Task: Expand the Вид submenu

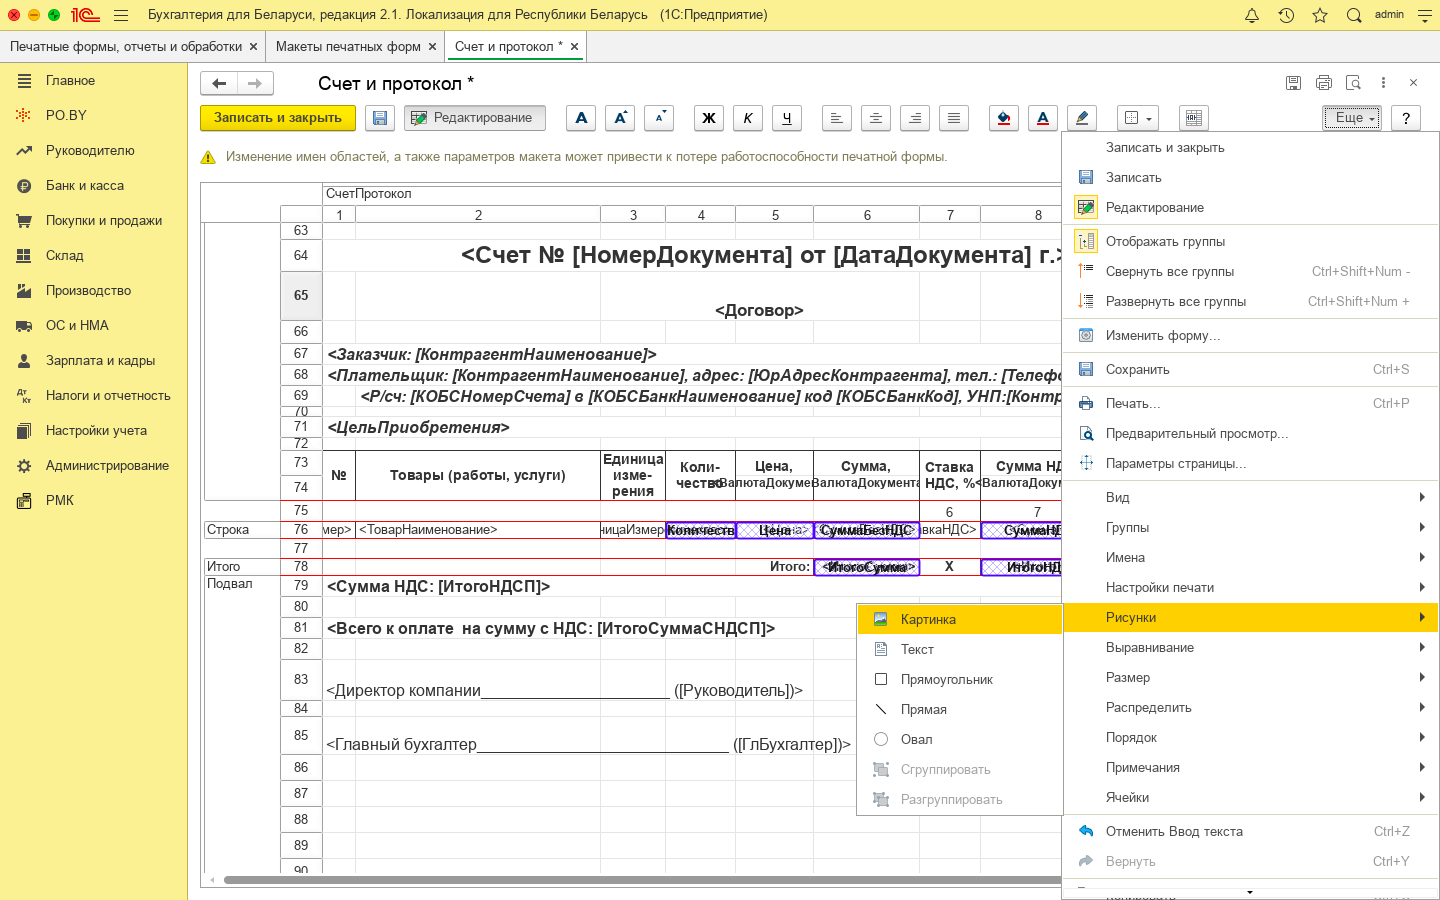Action: point(1250,497)
